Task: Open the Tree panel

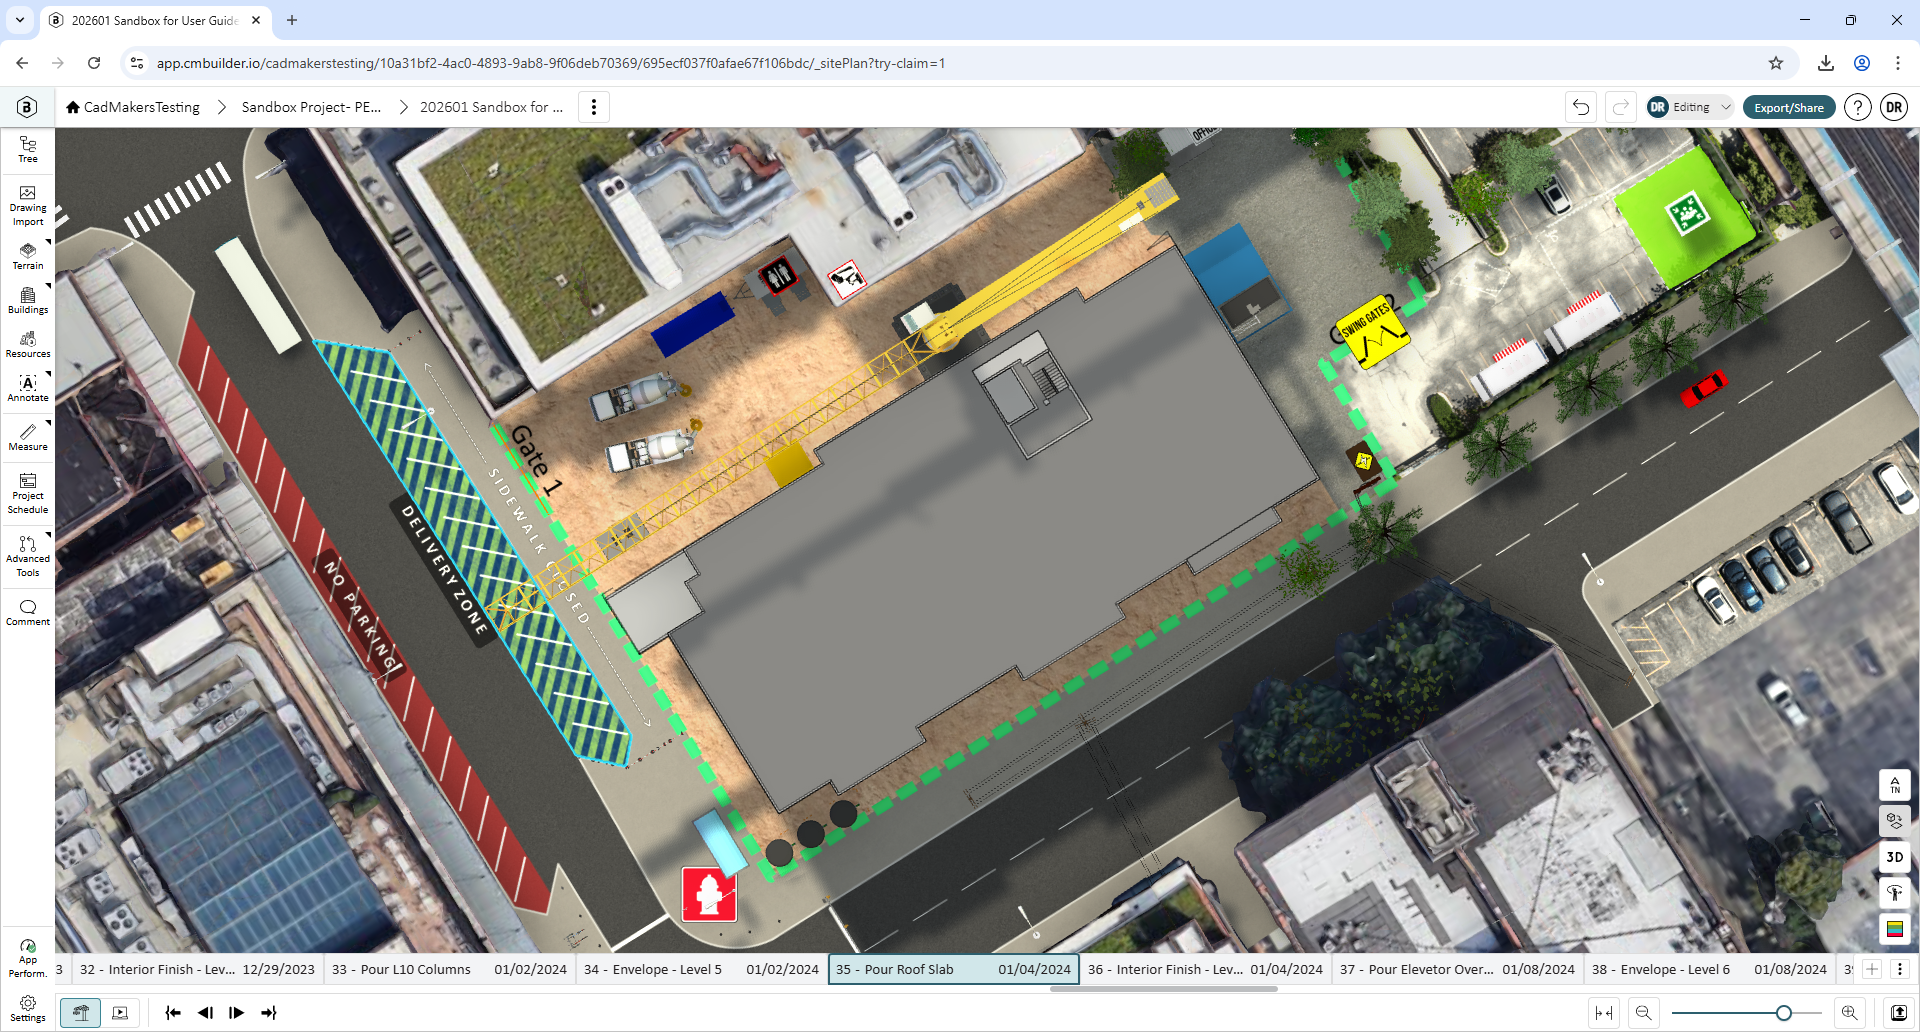Action: (x=28, y=150)
